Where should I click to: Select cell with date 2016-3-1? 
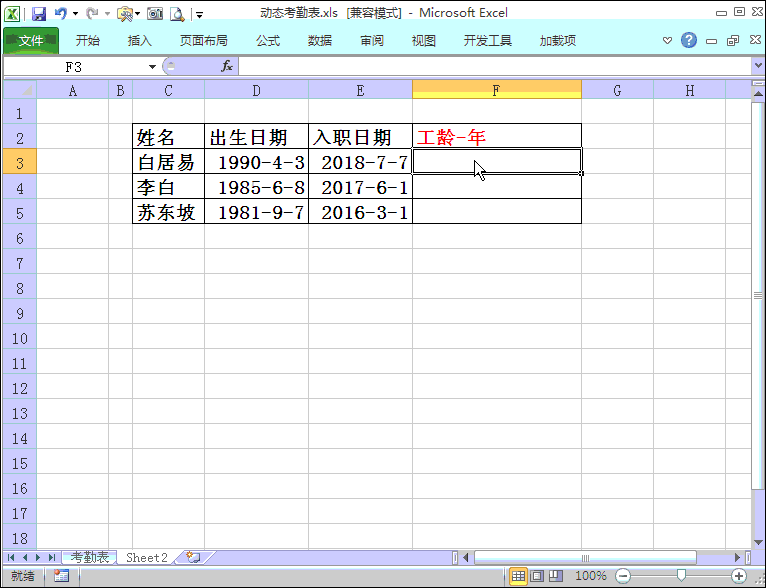click(361, 211)
